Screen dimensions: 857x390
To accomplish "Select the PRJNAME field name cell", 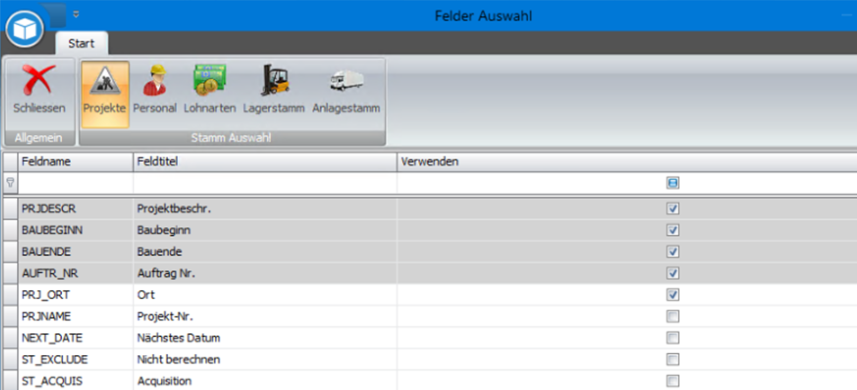I will (x=76, y=316).
